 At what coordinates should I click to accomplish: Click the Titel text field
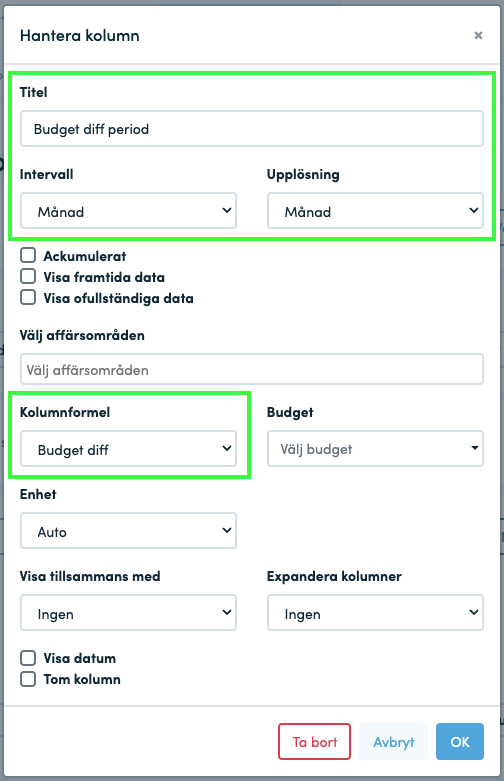(x=252, y=129)
